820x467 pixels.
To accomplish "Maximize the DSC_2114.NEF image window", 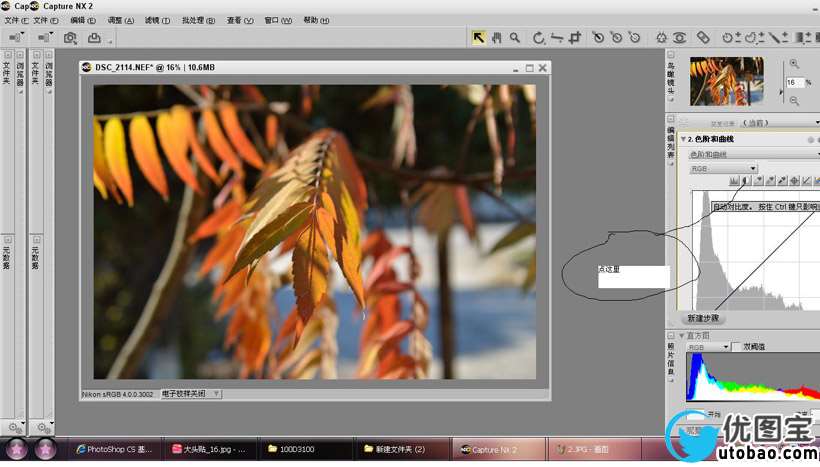I will (x=529, y=68).
